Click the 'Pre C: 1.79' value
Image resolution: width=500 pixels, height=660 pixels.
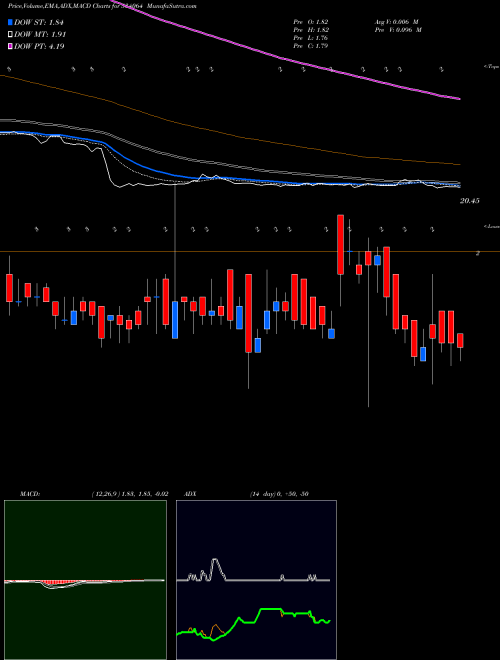311,45
